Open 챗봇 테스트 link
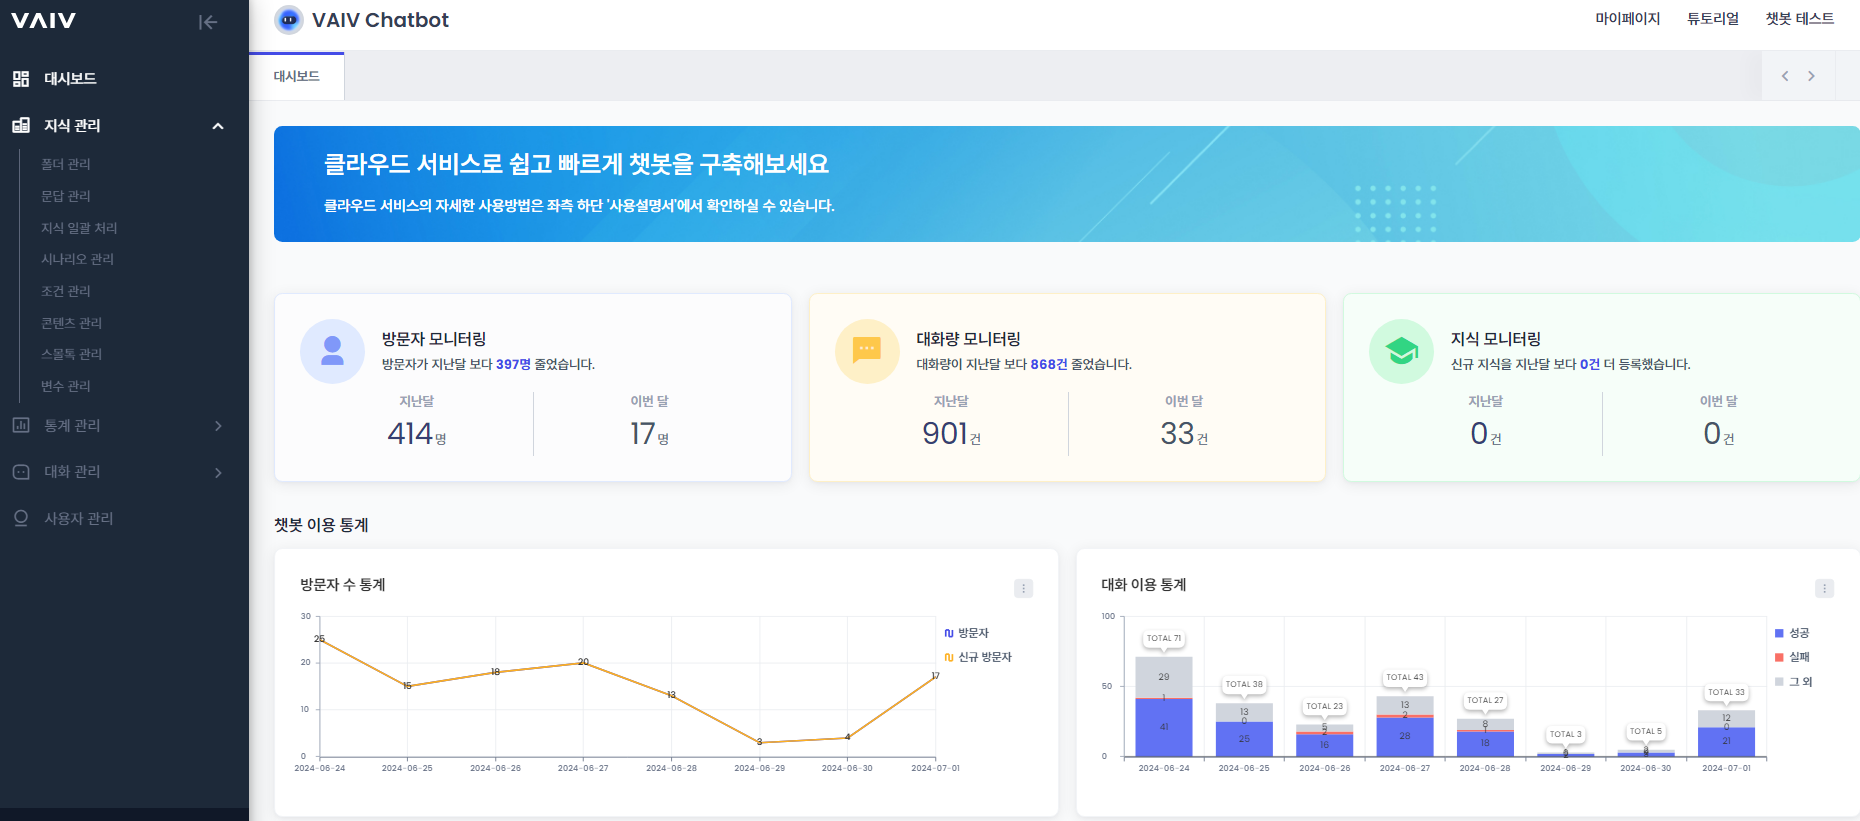 [x=1800, y=19]
